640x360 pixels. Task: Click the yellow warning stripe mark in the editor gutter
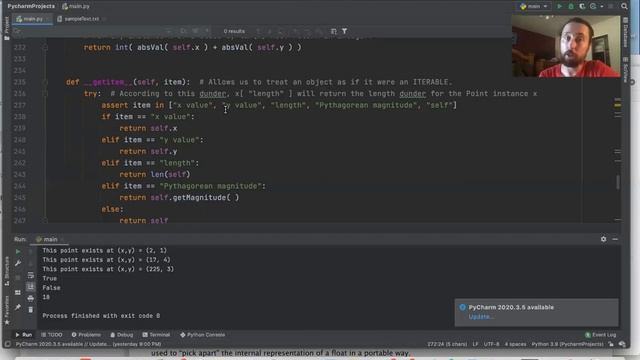tap(618, 105)
